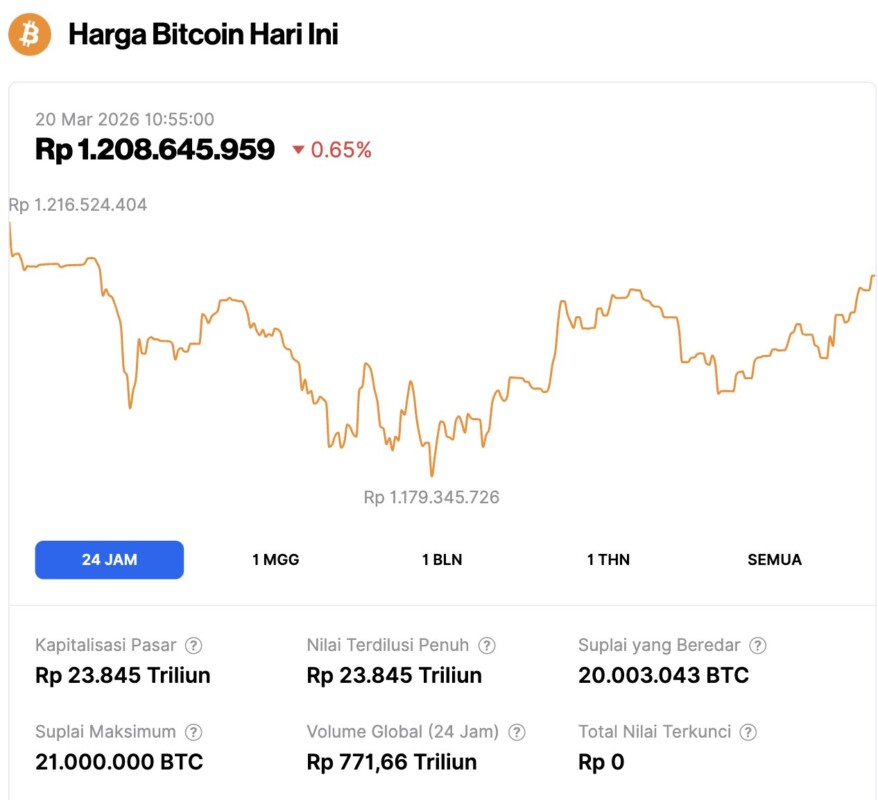
Task: Show info for Suplai yang Beredar
Action: click(x=758, y=646)
